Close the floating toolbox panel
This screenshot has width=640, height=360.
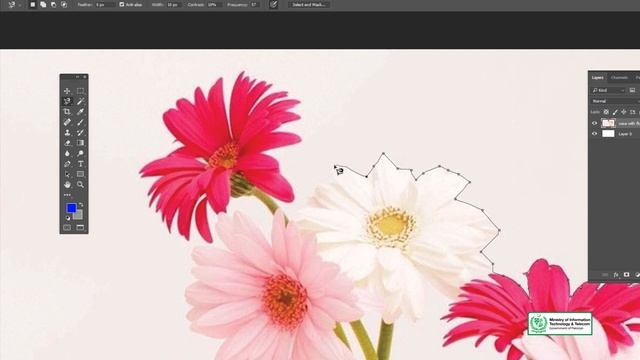(85, 76)
